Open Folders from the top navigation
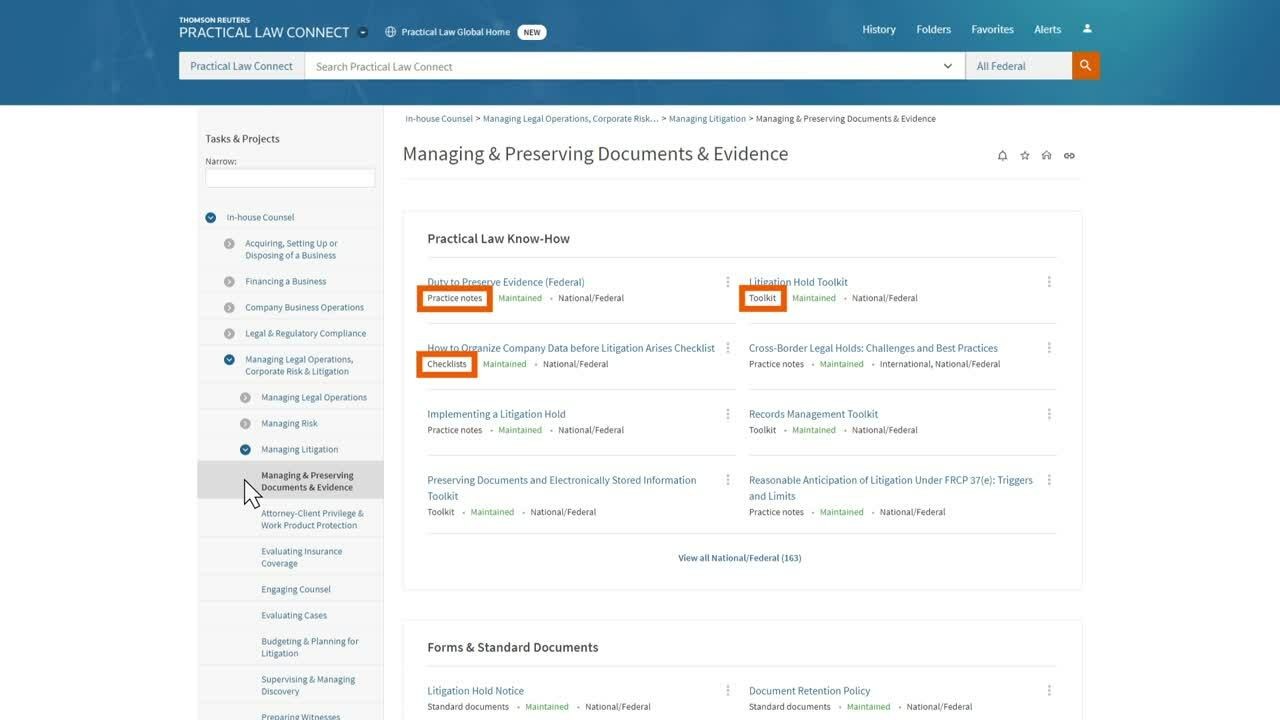The height and width of the screenshot is (720, 1280). [933, 30]
